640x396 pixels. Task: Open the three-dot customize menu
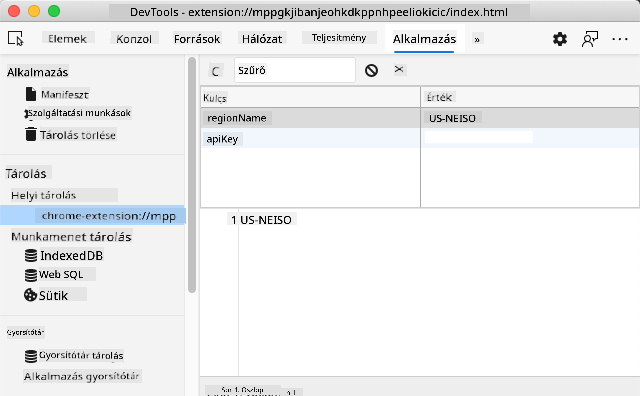[x=620, y=39]
